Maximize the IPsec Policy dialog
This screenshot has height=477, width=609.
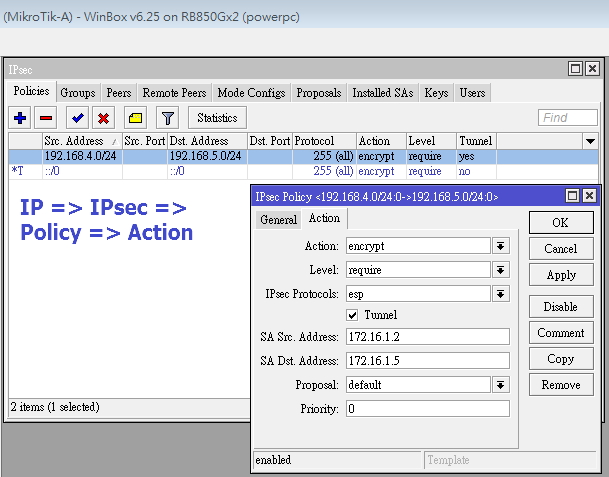click(x=572, y=195)
